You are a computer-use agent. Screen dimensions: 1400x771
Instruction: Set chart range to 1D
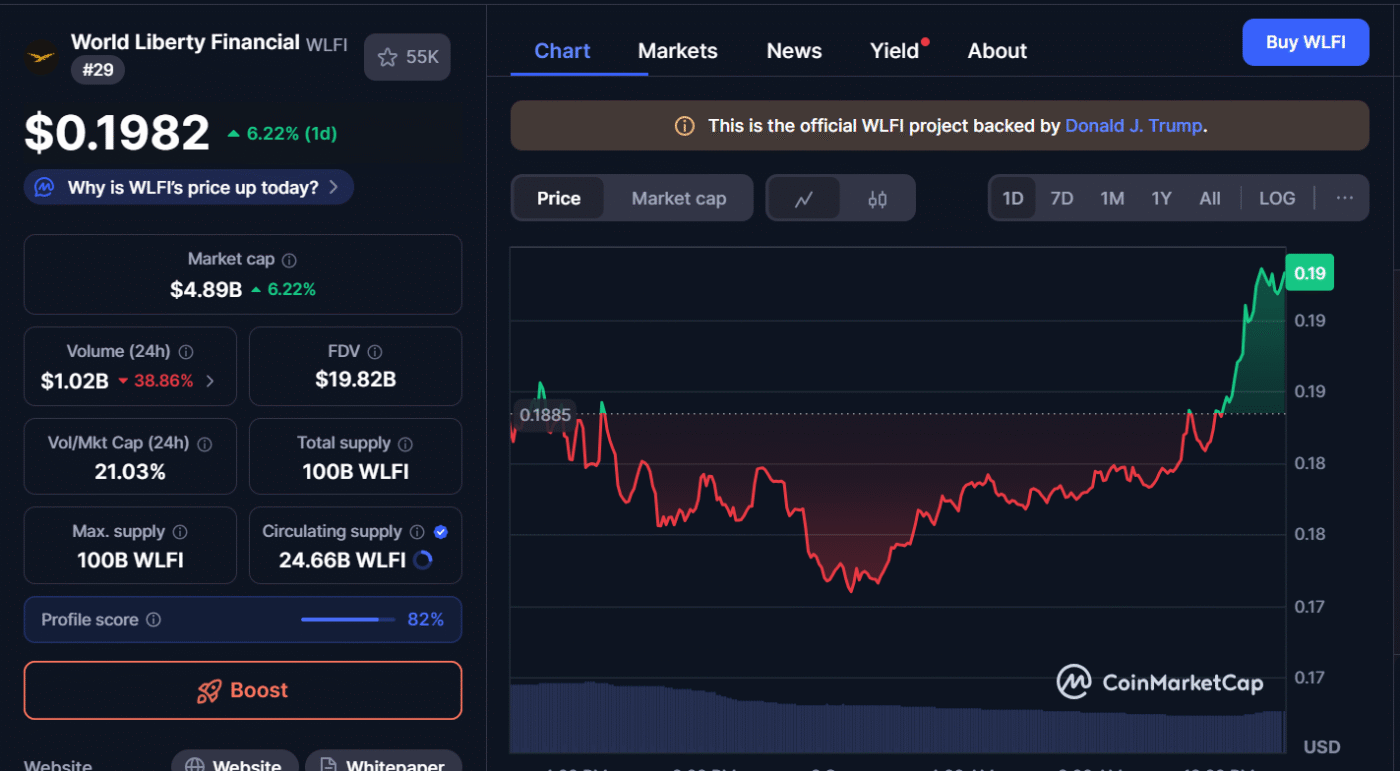(1013, 198)
